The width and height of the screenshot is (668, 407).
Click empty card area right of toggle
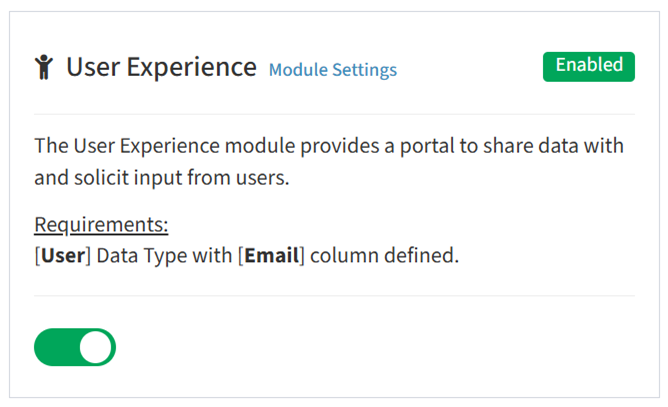[x=375, y=347]
